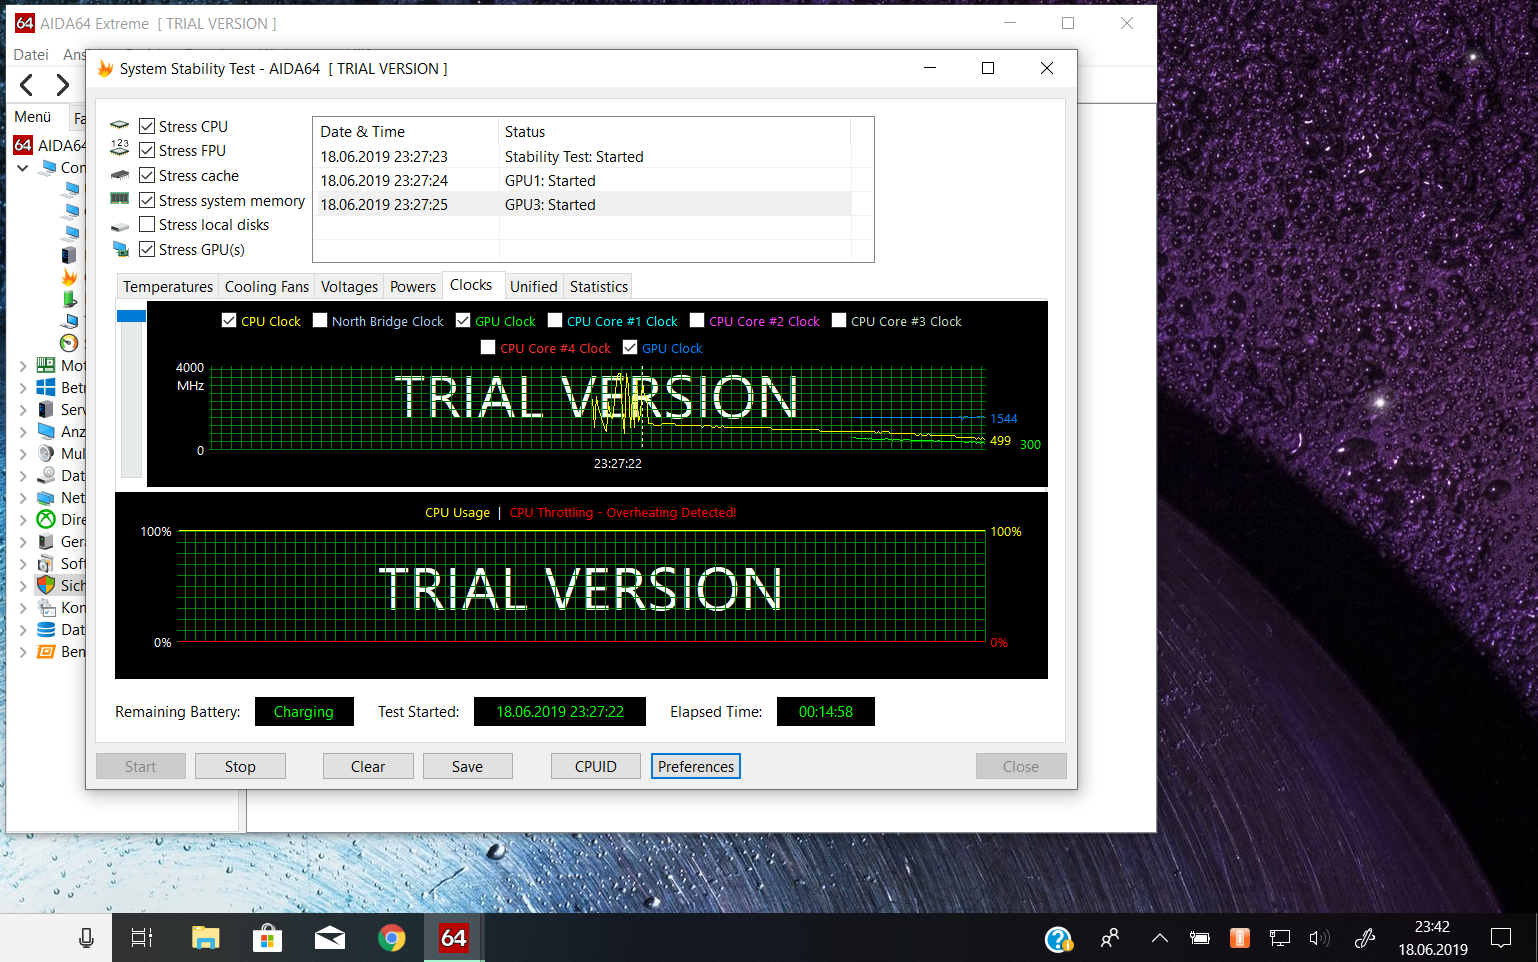Click taskbar microphone Cortana icon

click(86, 938)
